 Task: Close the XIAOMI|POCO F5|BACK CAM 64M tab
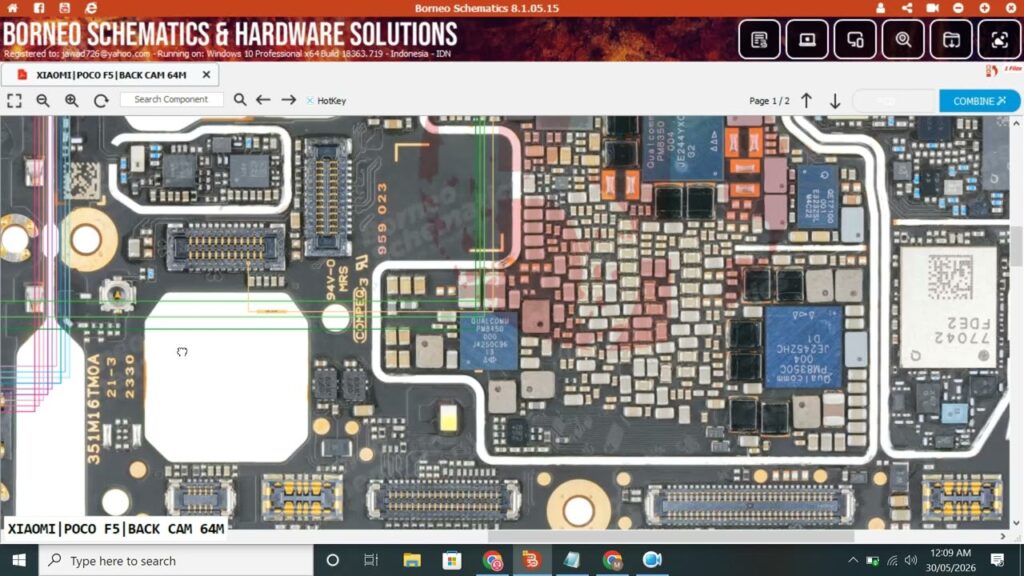(206, 74)
